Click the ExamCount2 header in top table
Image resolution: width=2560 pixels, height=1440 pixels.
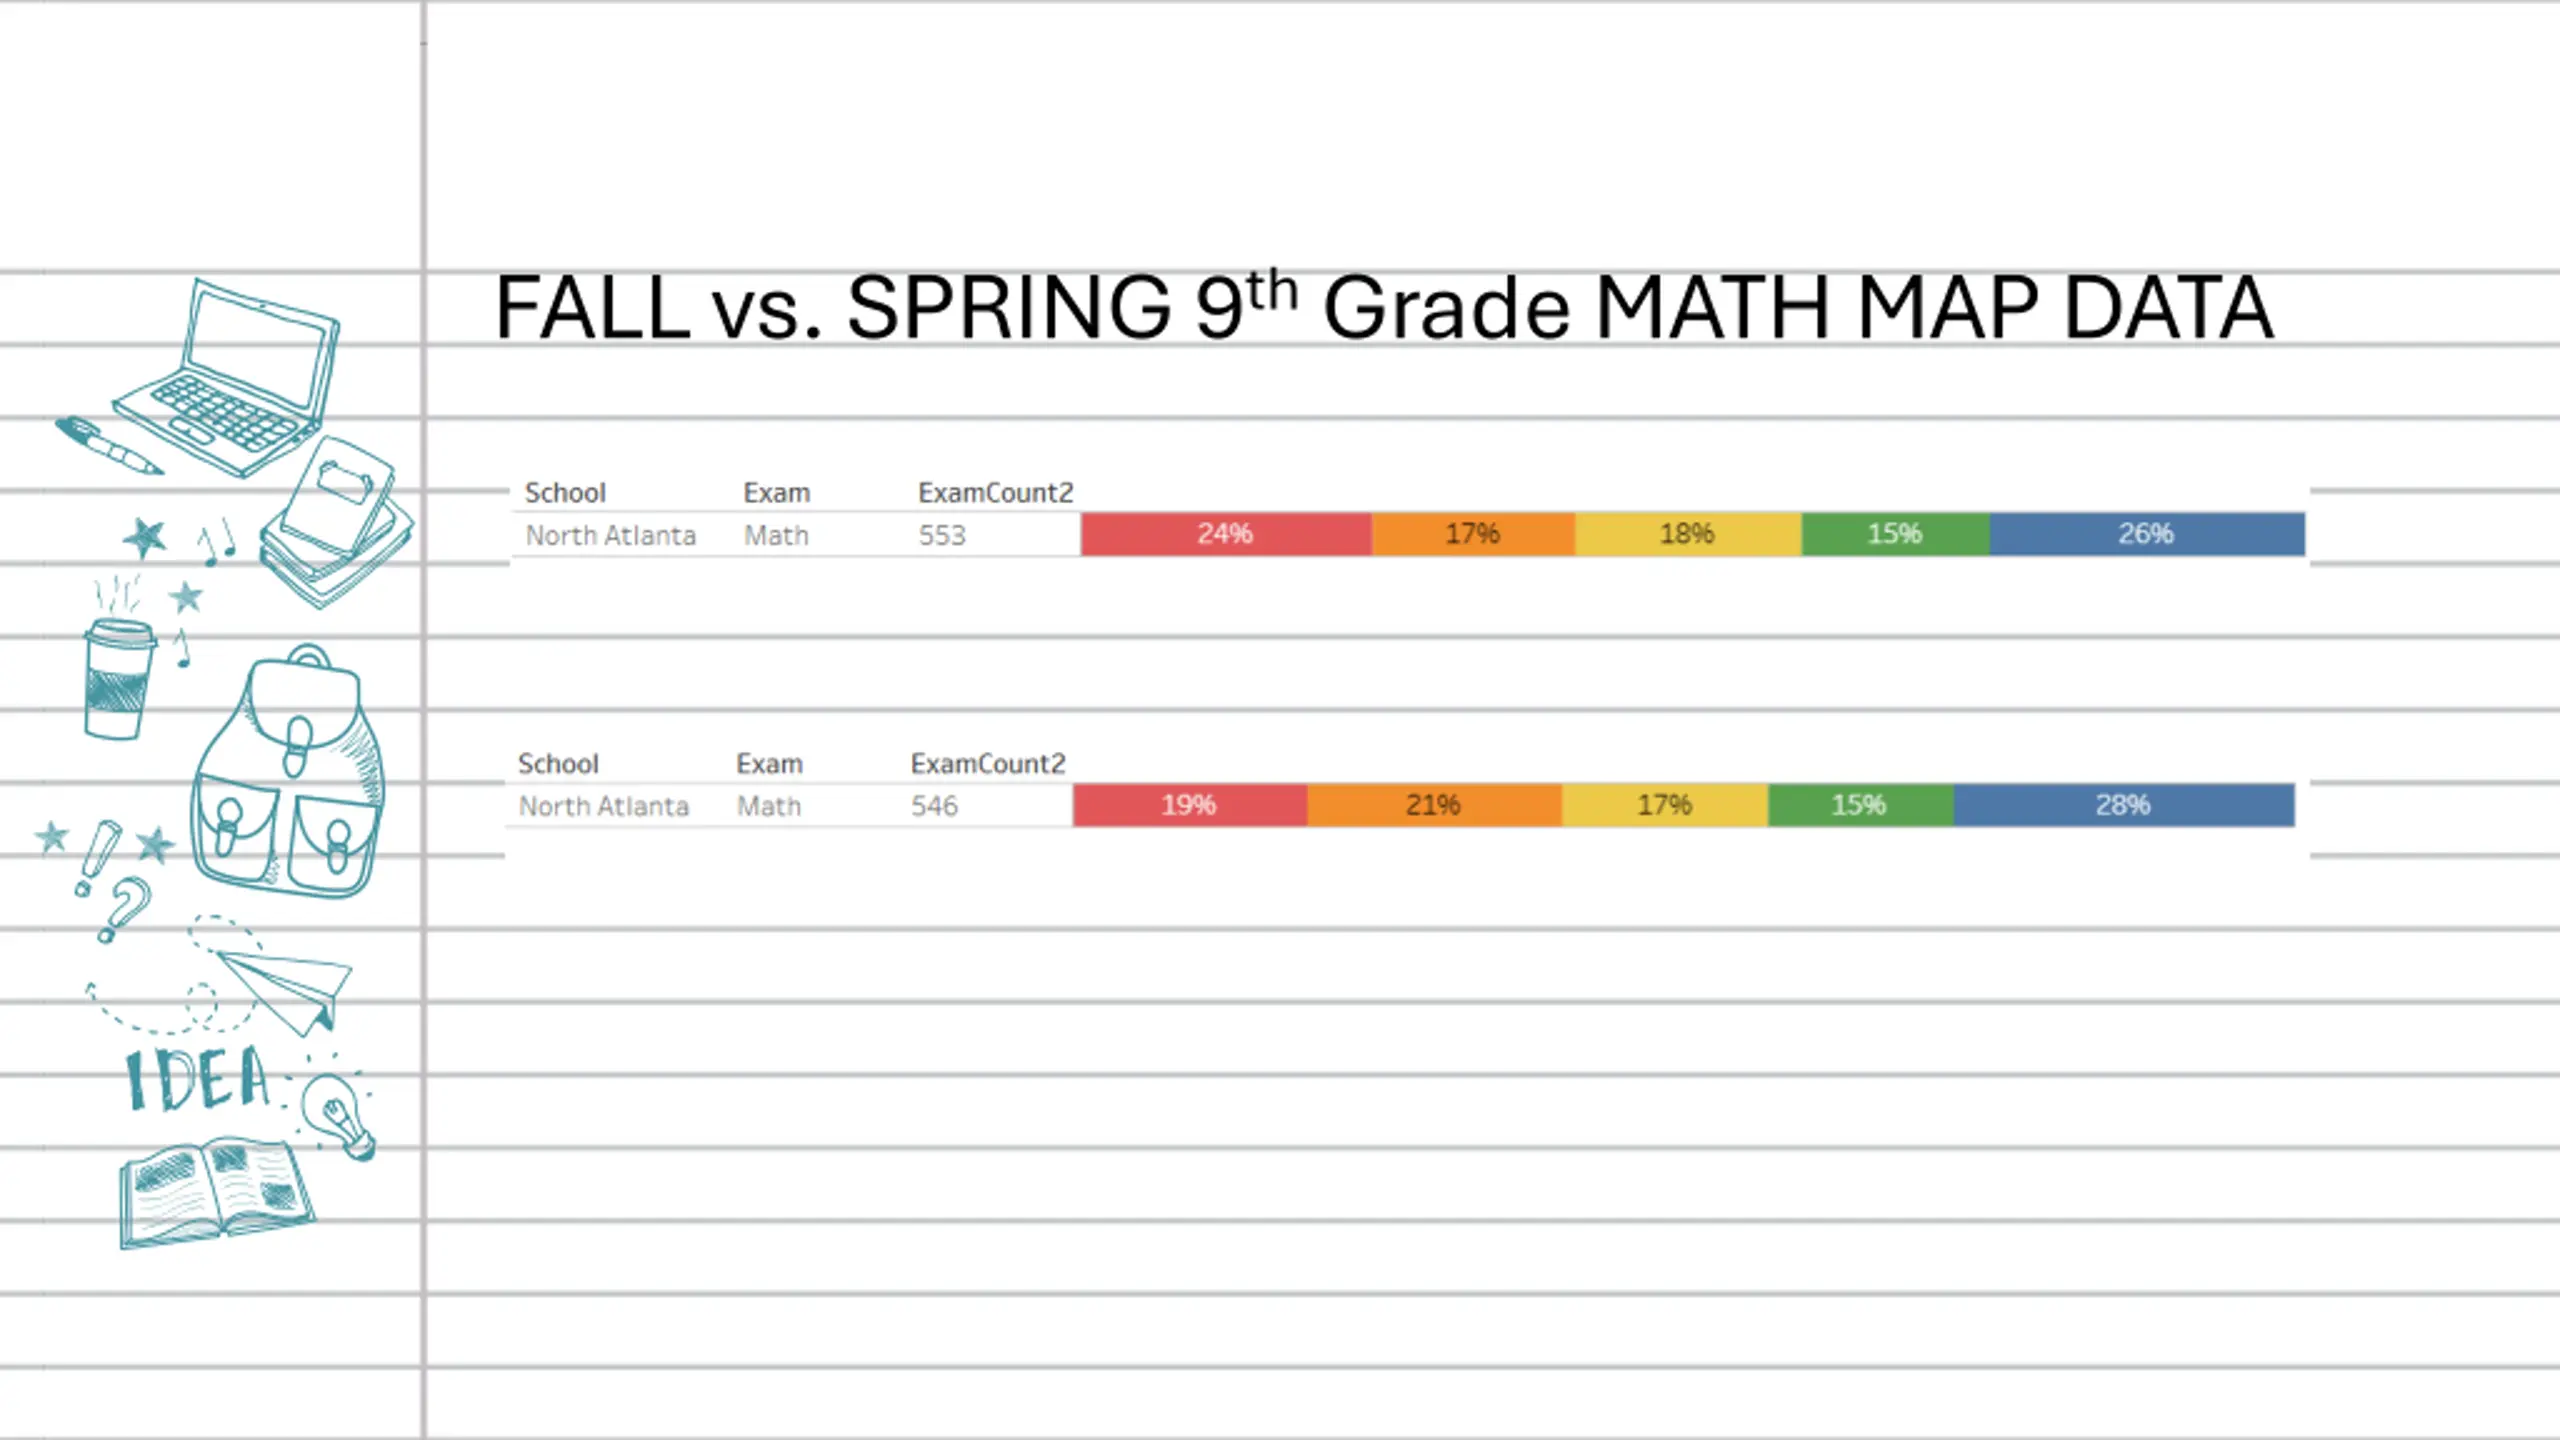[x=996, y=493]
